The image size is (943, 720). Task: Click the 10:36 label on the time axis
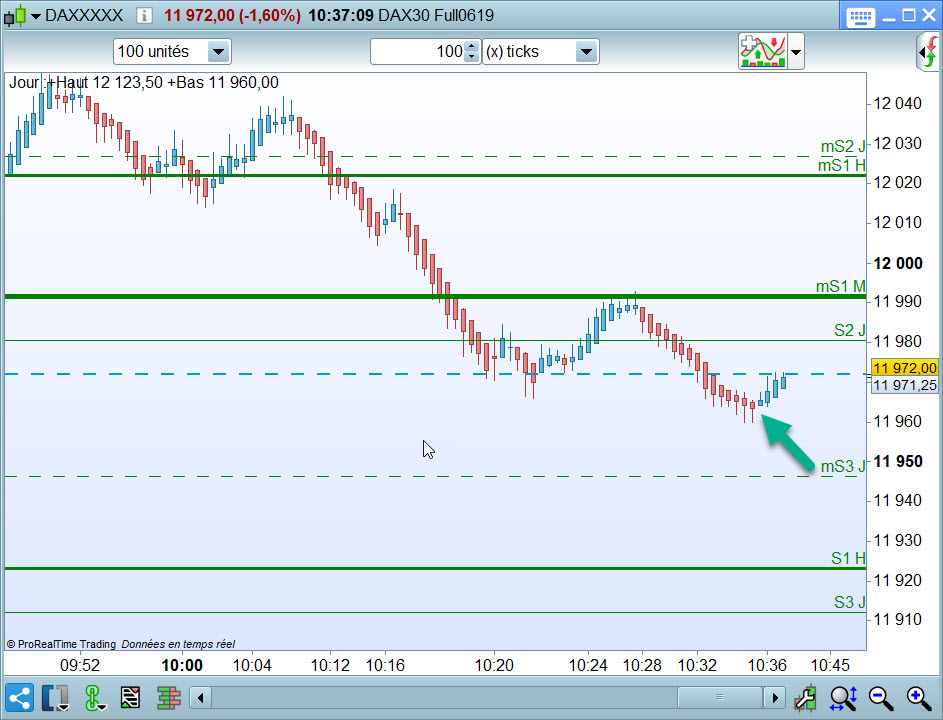click(x=767, y=665)
